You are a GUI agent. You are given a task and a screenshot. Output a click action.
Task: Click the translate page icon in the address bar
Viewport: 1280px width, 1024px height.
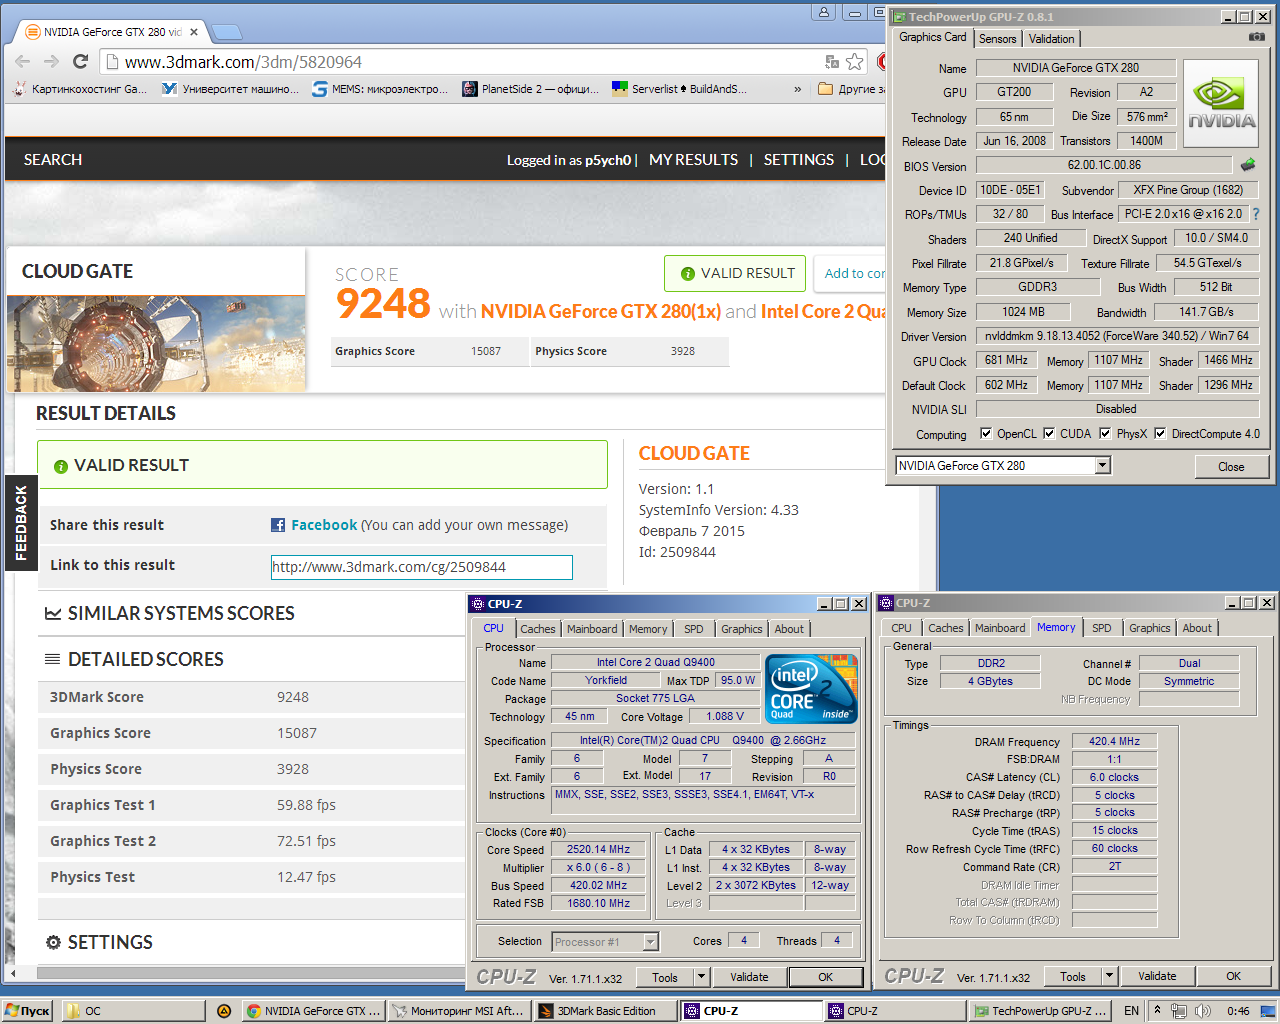click(x=831, y=62)
